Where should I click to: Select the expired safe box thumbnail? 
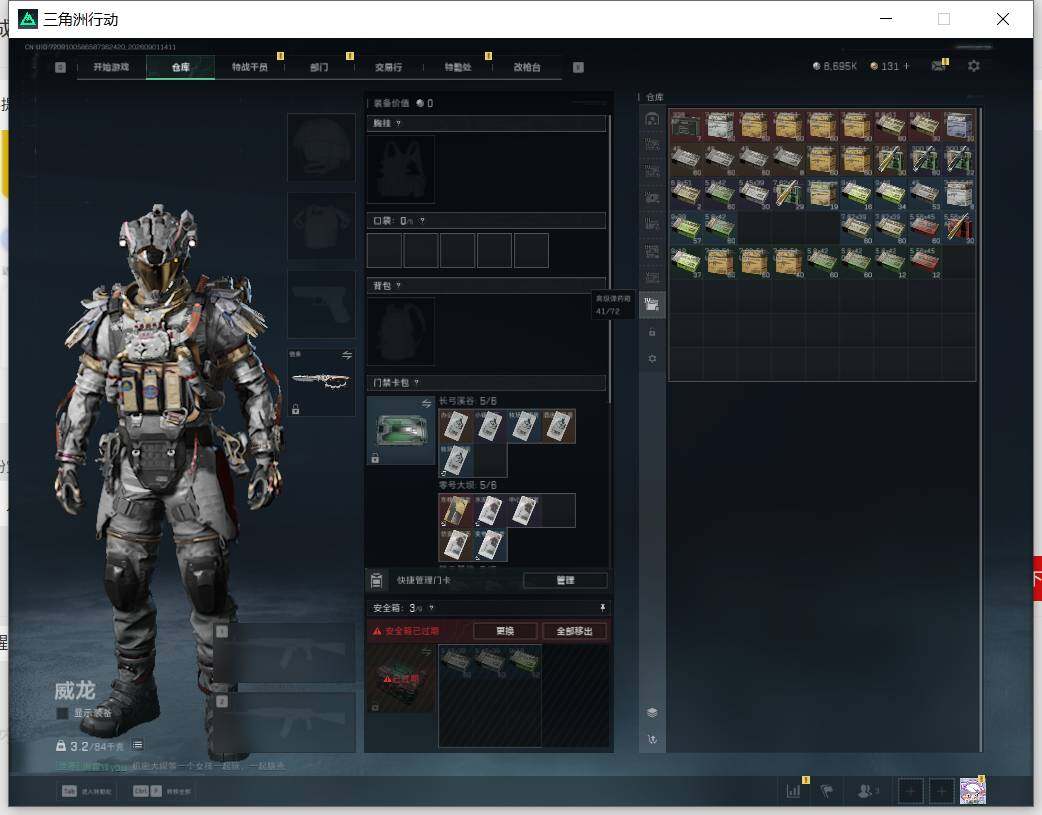coord(401,679)
